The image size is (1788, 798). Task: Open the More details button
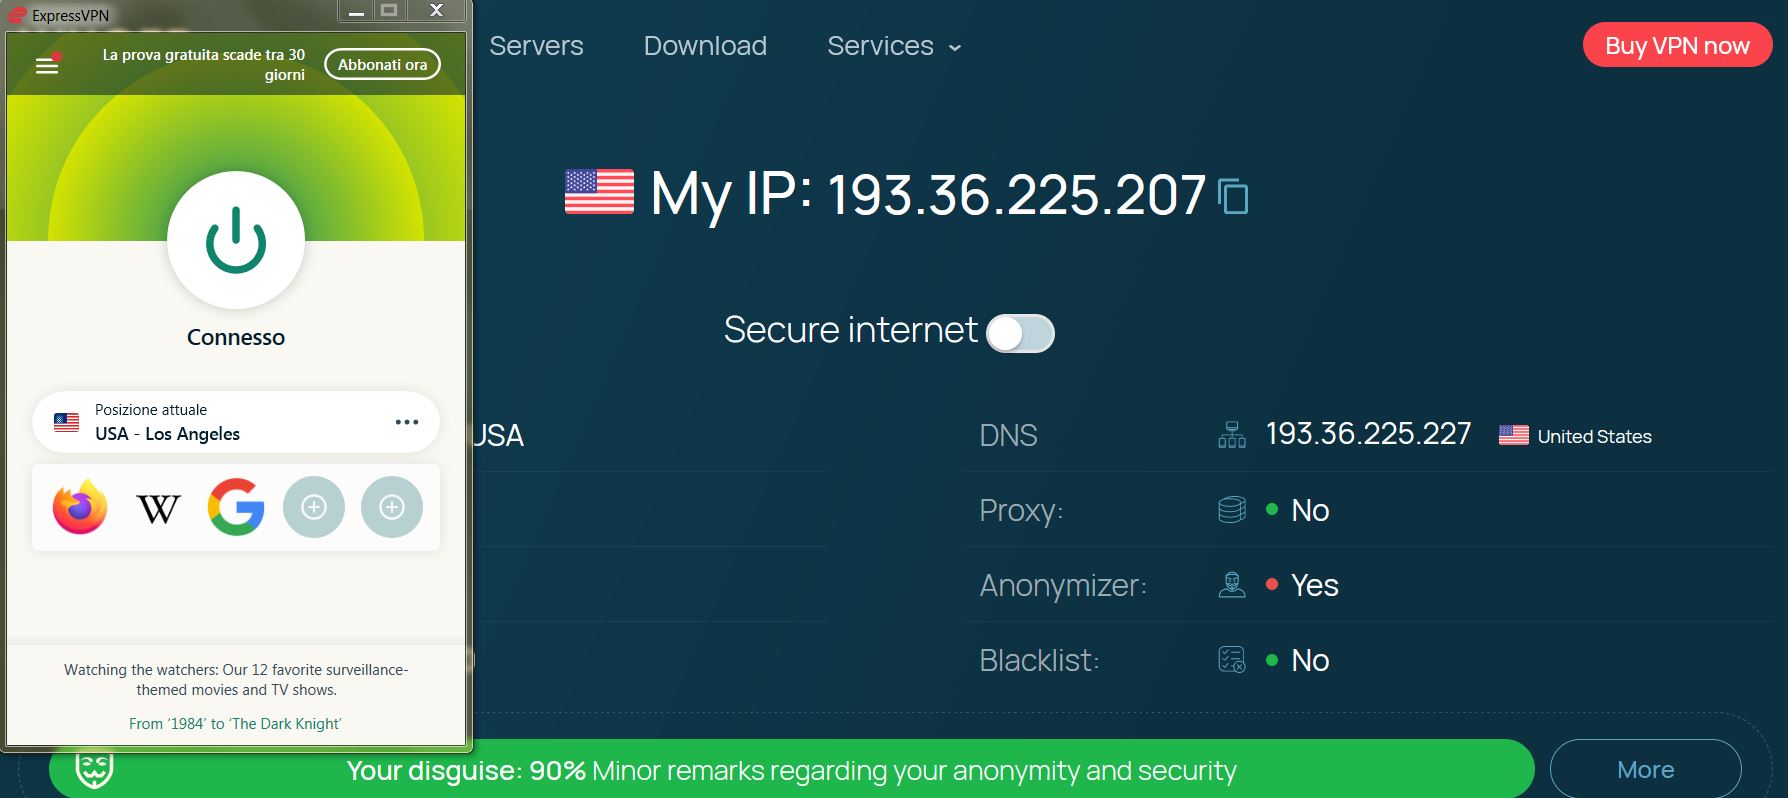(1646, 769)
